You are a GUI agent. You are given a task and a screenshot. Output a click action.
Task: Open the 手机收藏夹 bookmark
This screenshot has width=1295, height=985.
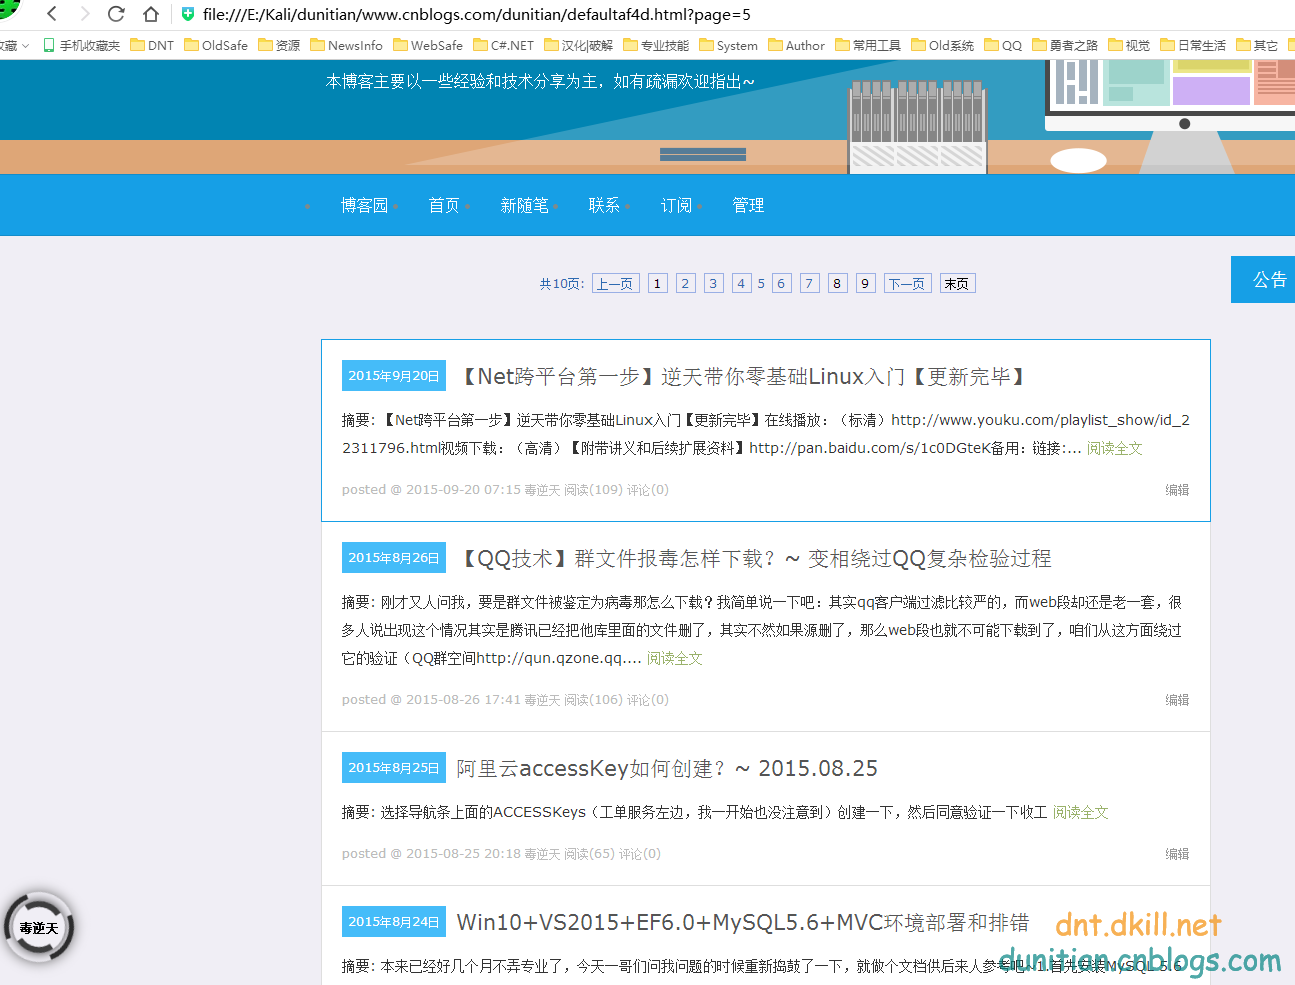coord(81,45)
